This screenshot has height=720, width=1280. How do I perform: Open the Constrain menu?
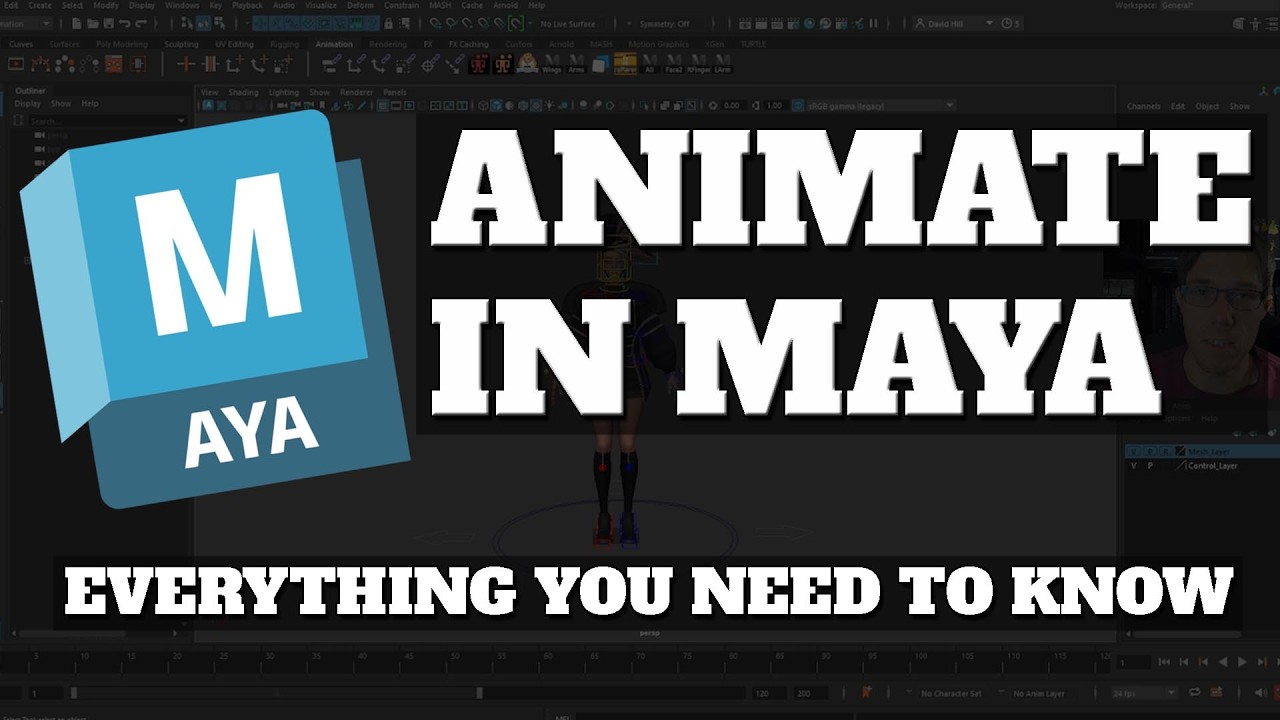(400, 5)
